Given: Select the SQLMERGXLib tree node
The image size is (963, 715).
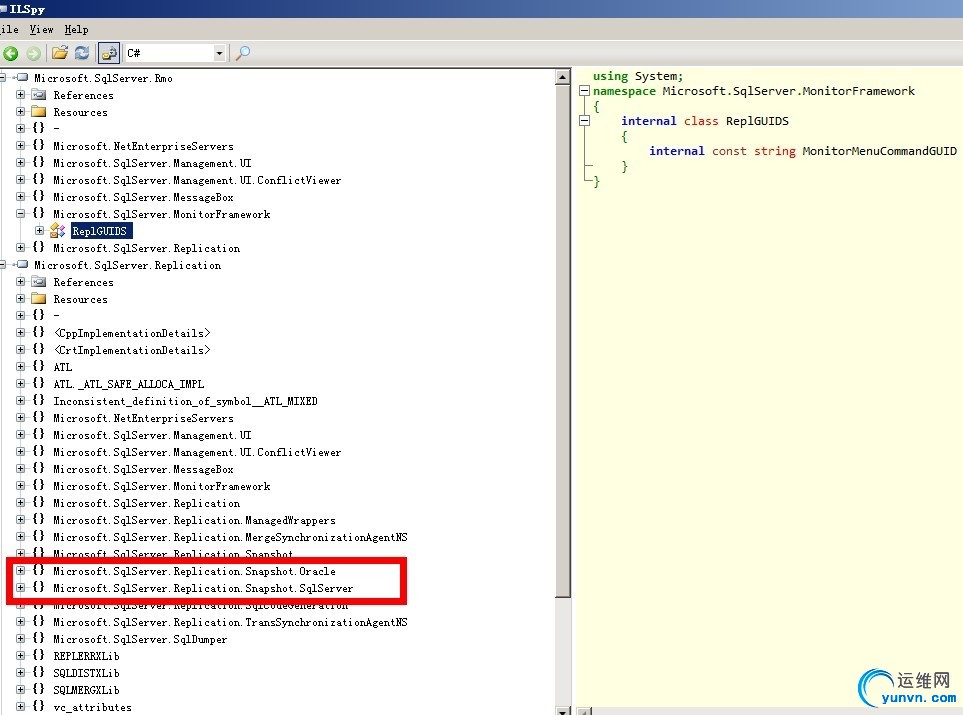Looking at the screenshot, I should pos(86,690).
